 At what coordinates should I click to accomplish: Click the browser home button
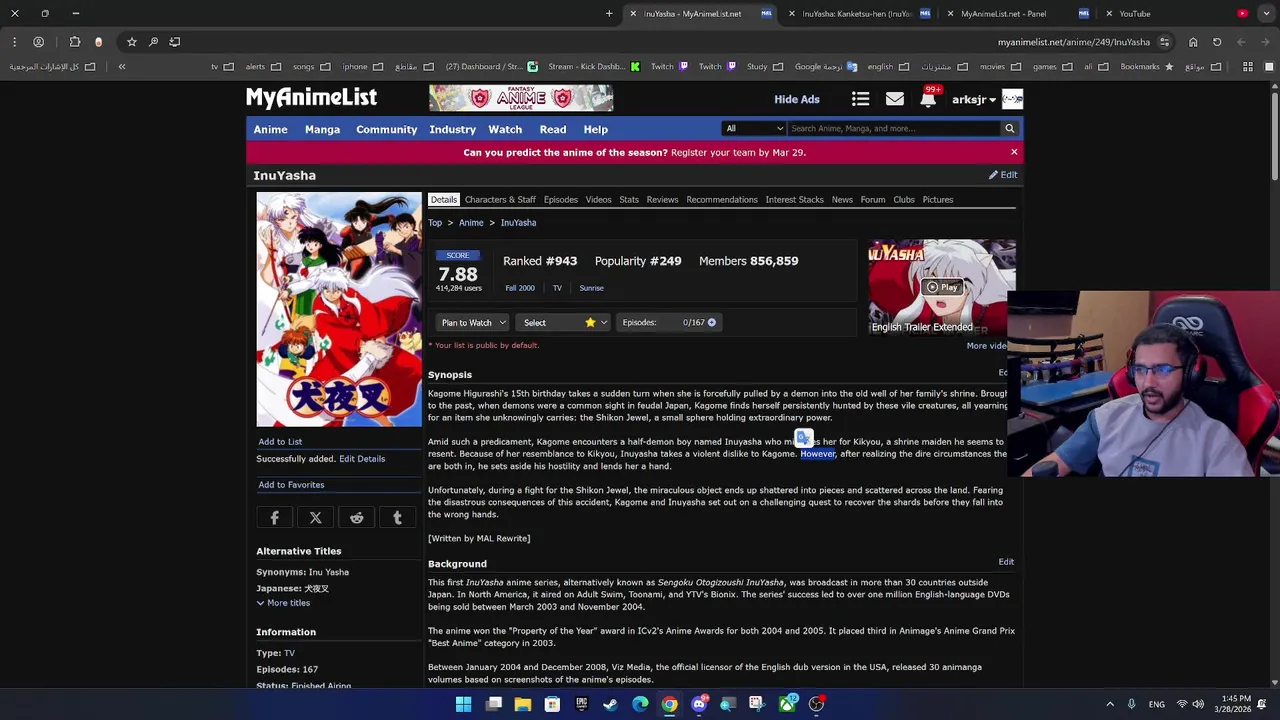tap(1193, 42)
